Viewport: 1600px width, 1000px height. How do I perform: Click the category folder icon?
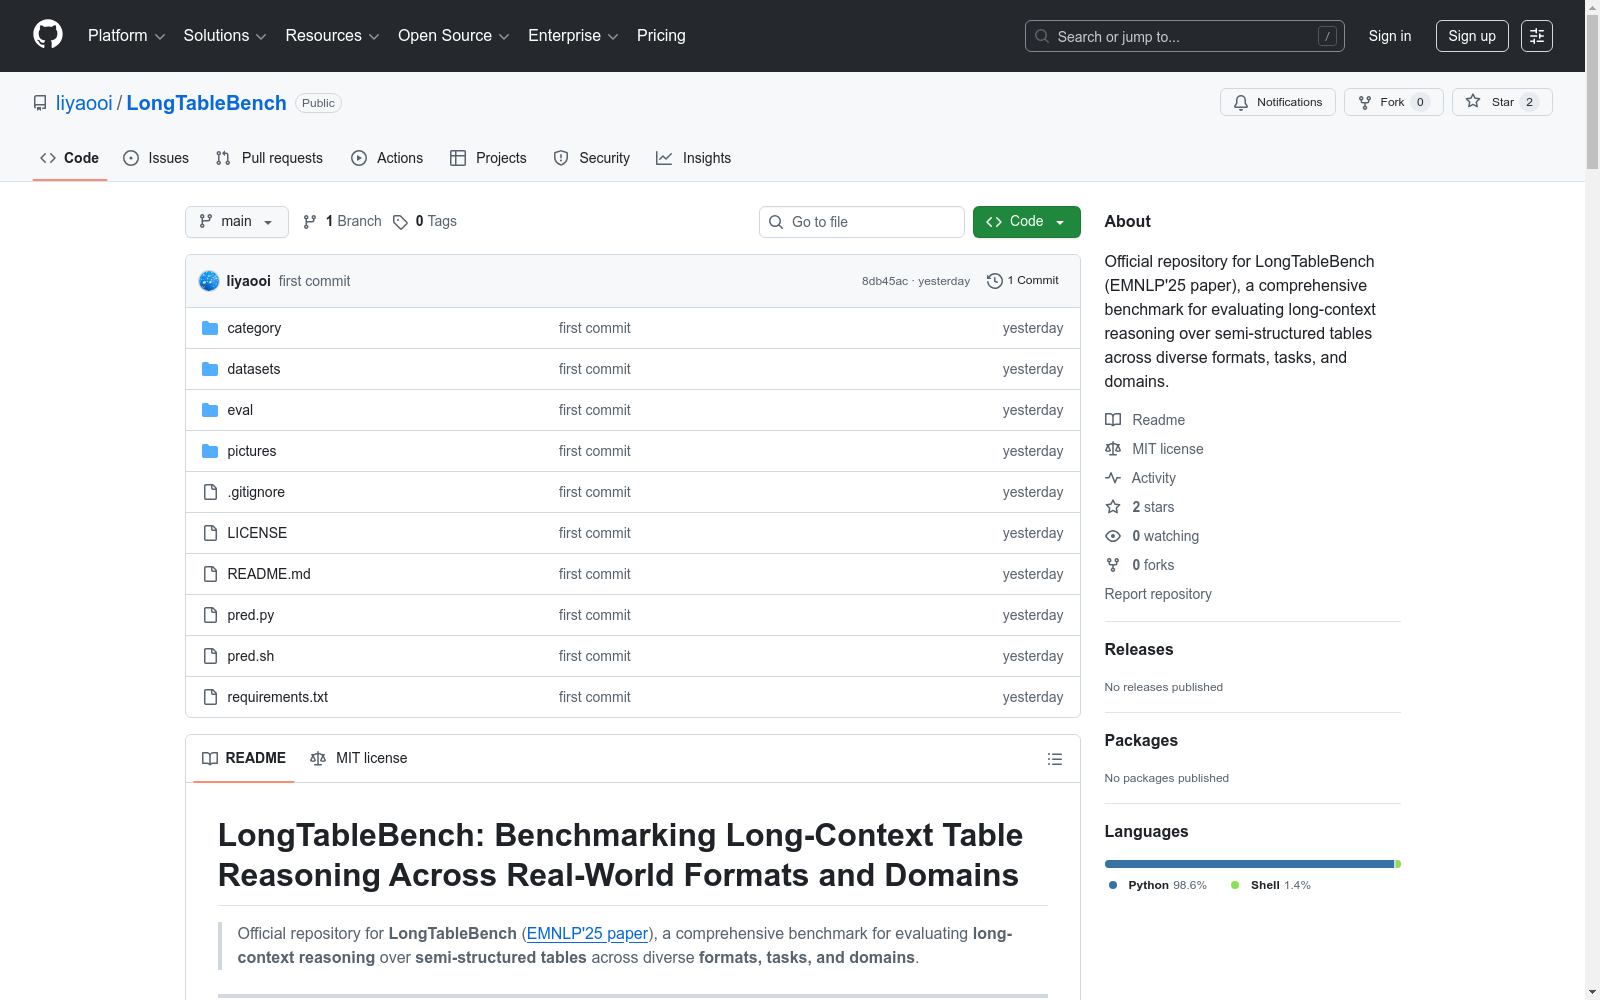(210, 328)
